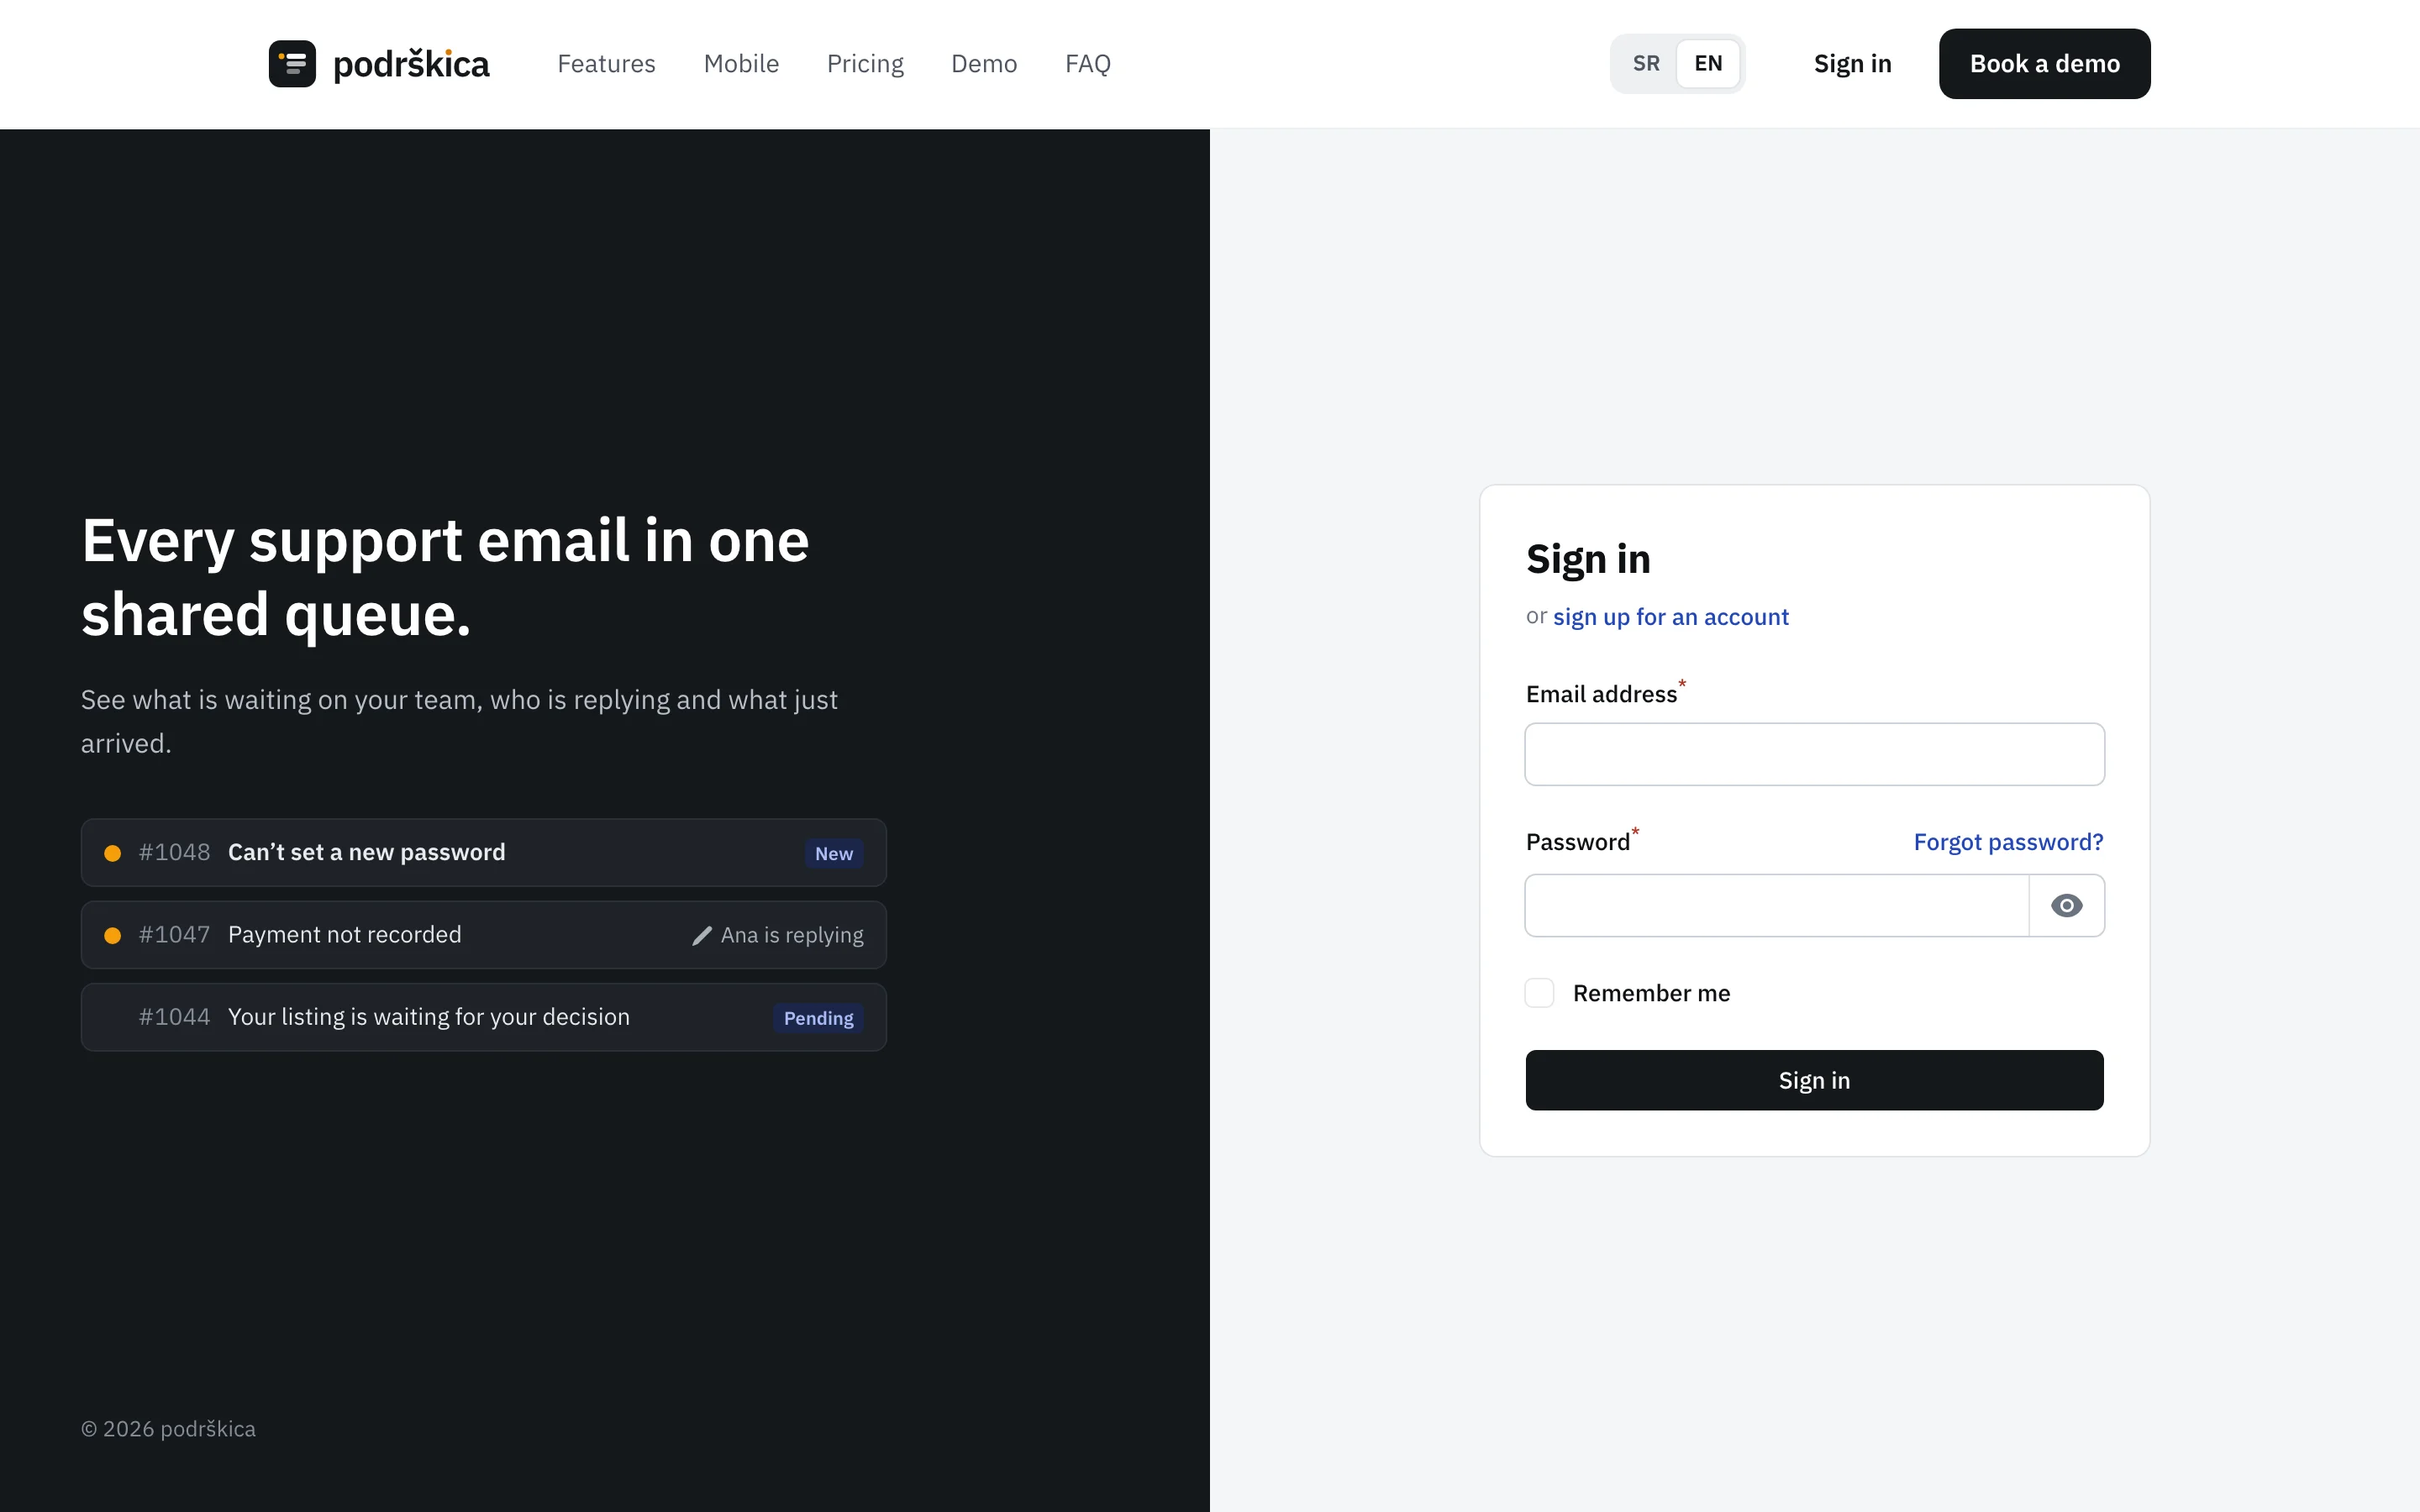The height and width of the screenshot is (1512, 2420).
Task: Check the Remember me checkbox
Action: point(1539,993)
